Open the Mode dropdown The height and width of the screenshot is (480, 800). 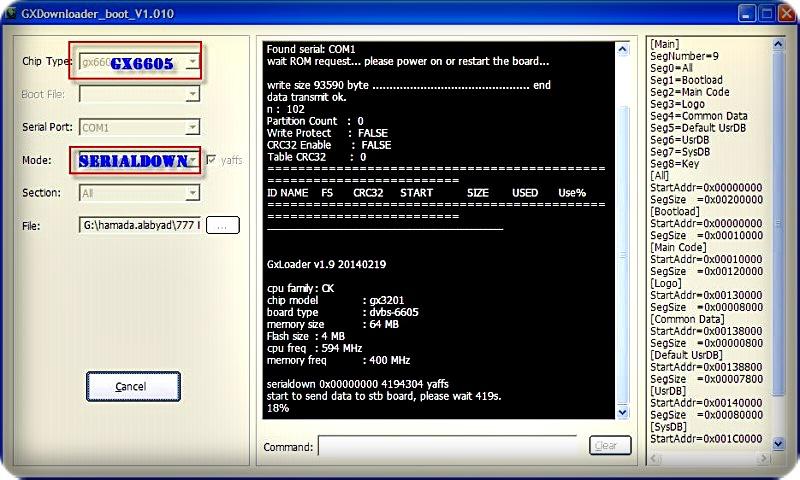click(193, 160)
